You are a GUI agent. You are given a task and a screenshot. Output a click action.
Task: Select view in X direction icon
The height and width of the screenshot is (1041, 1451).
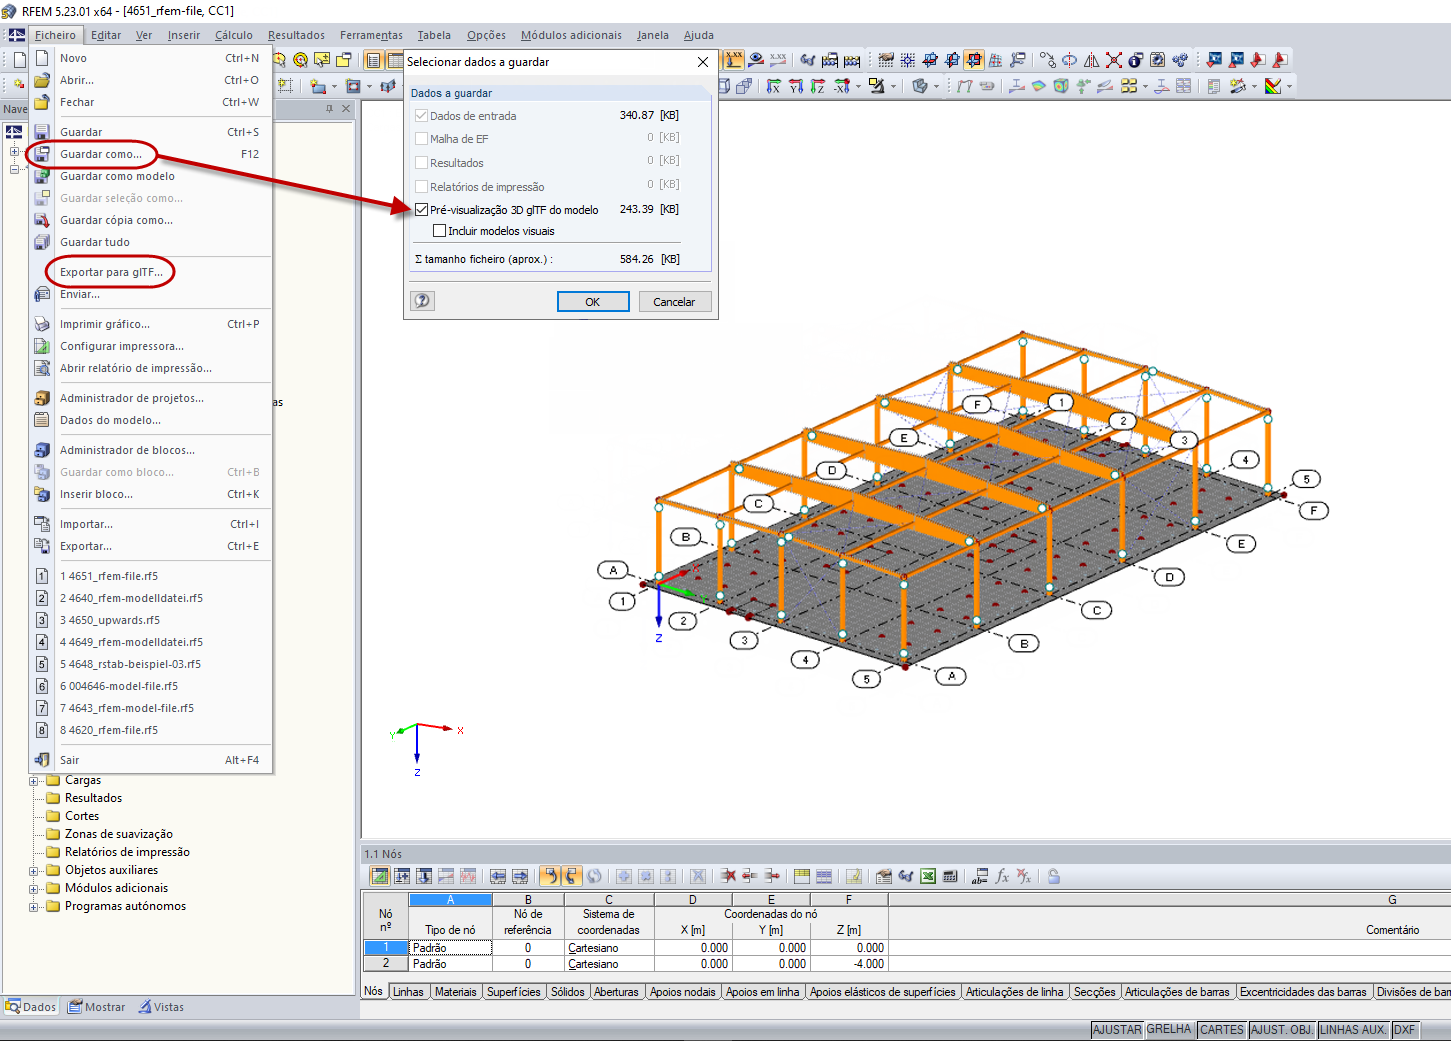click(x=773, y=86)
